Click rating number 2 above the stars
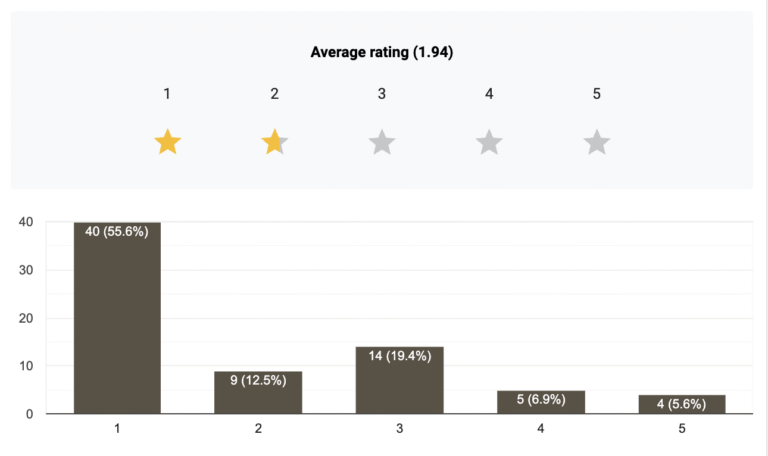The width and height of the screenshot is (768, 456). click(x=274, y=94)
